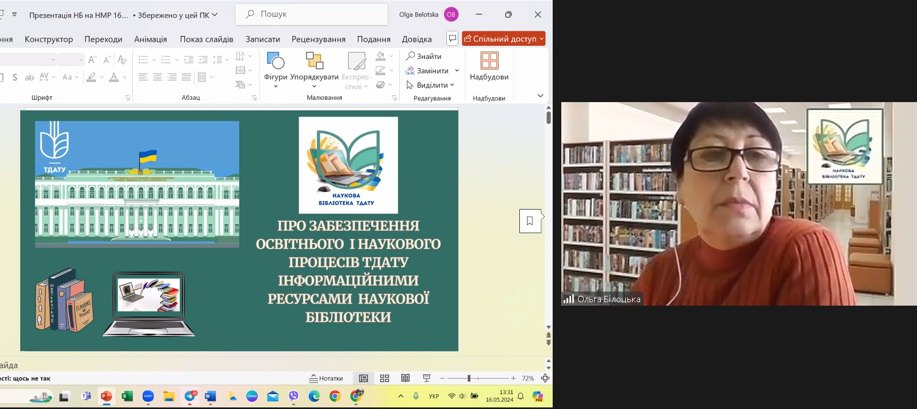Open the Olga Belotska account avatar
Screen dimensions: 917x409
tap(451, 15)
